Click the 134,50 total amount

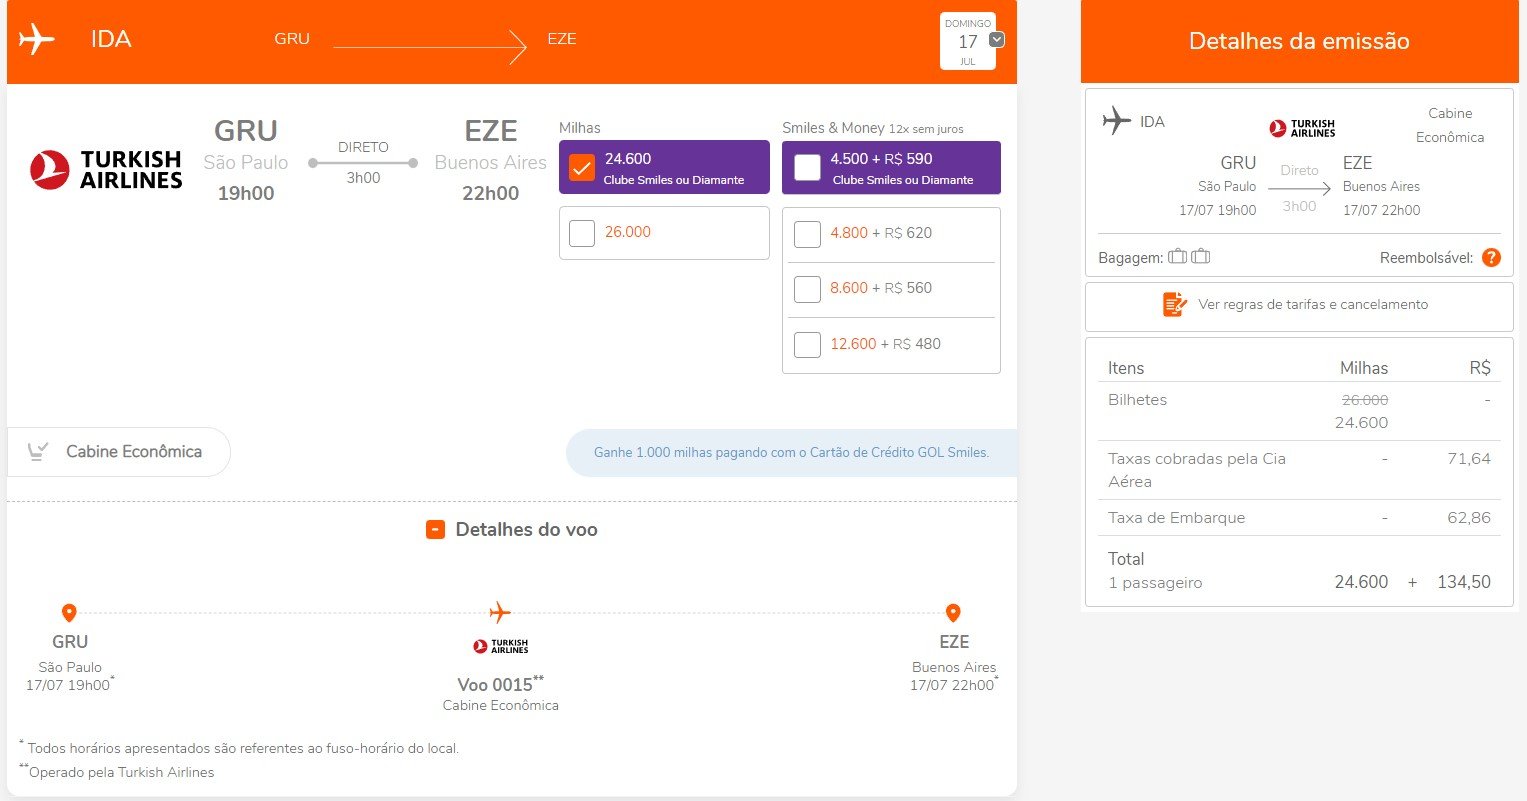click(x=1464, y=582)
